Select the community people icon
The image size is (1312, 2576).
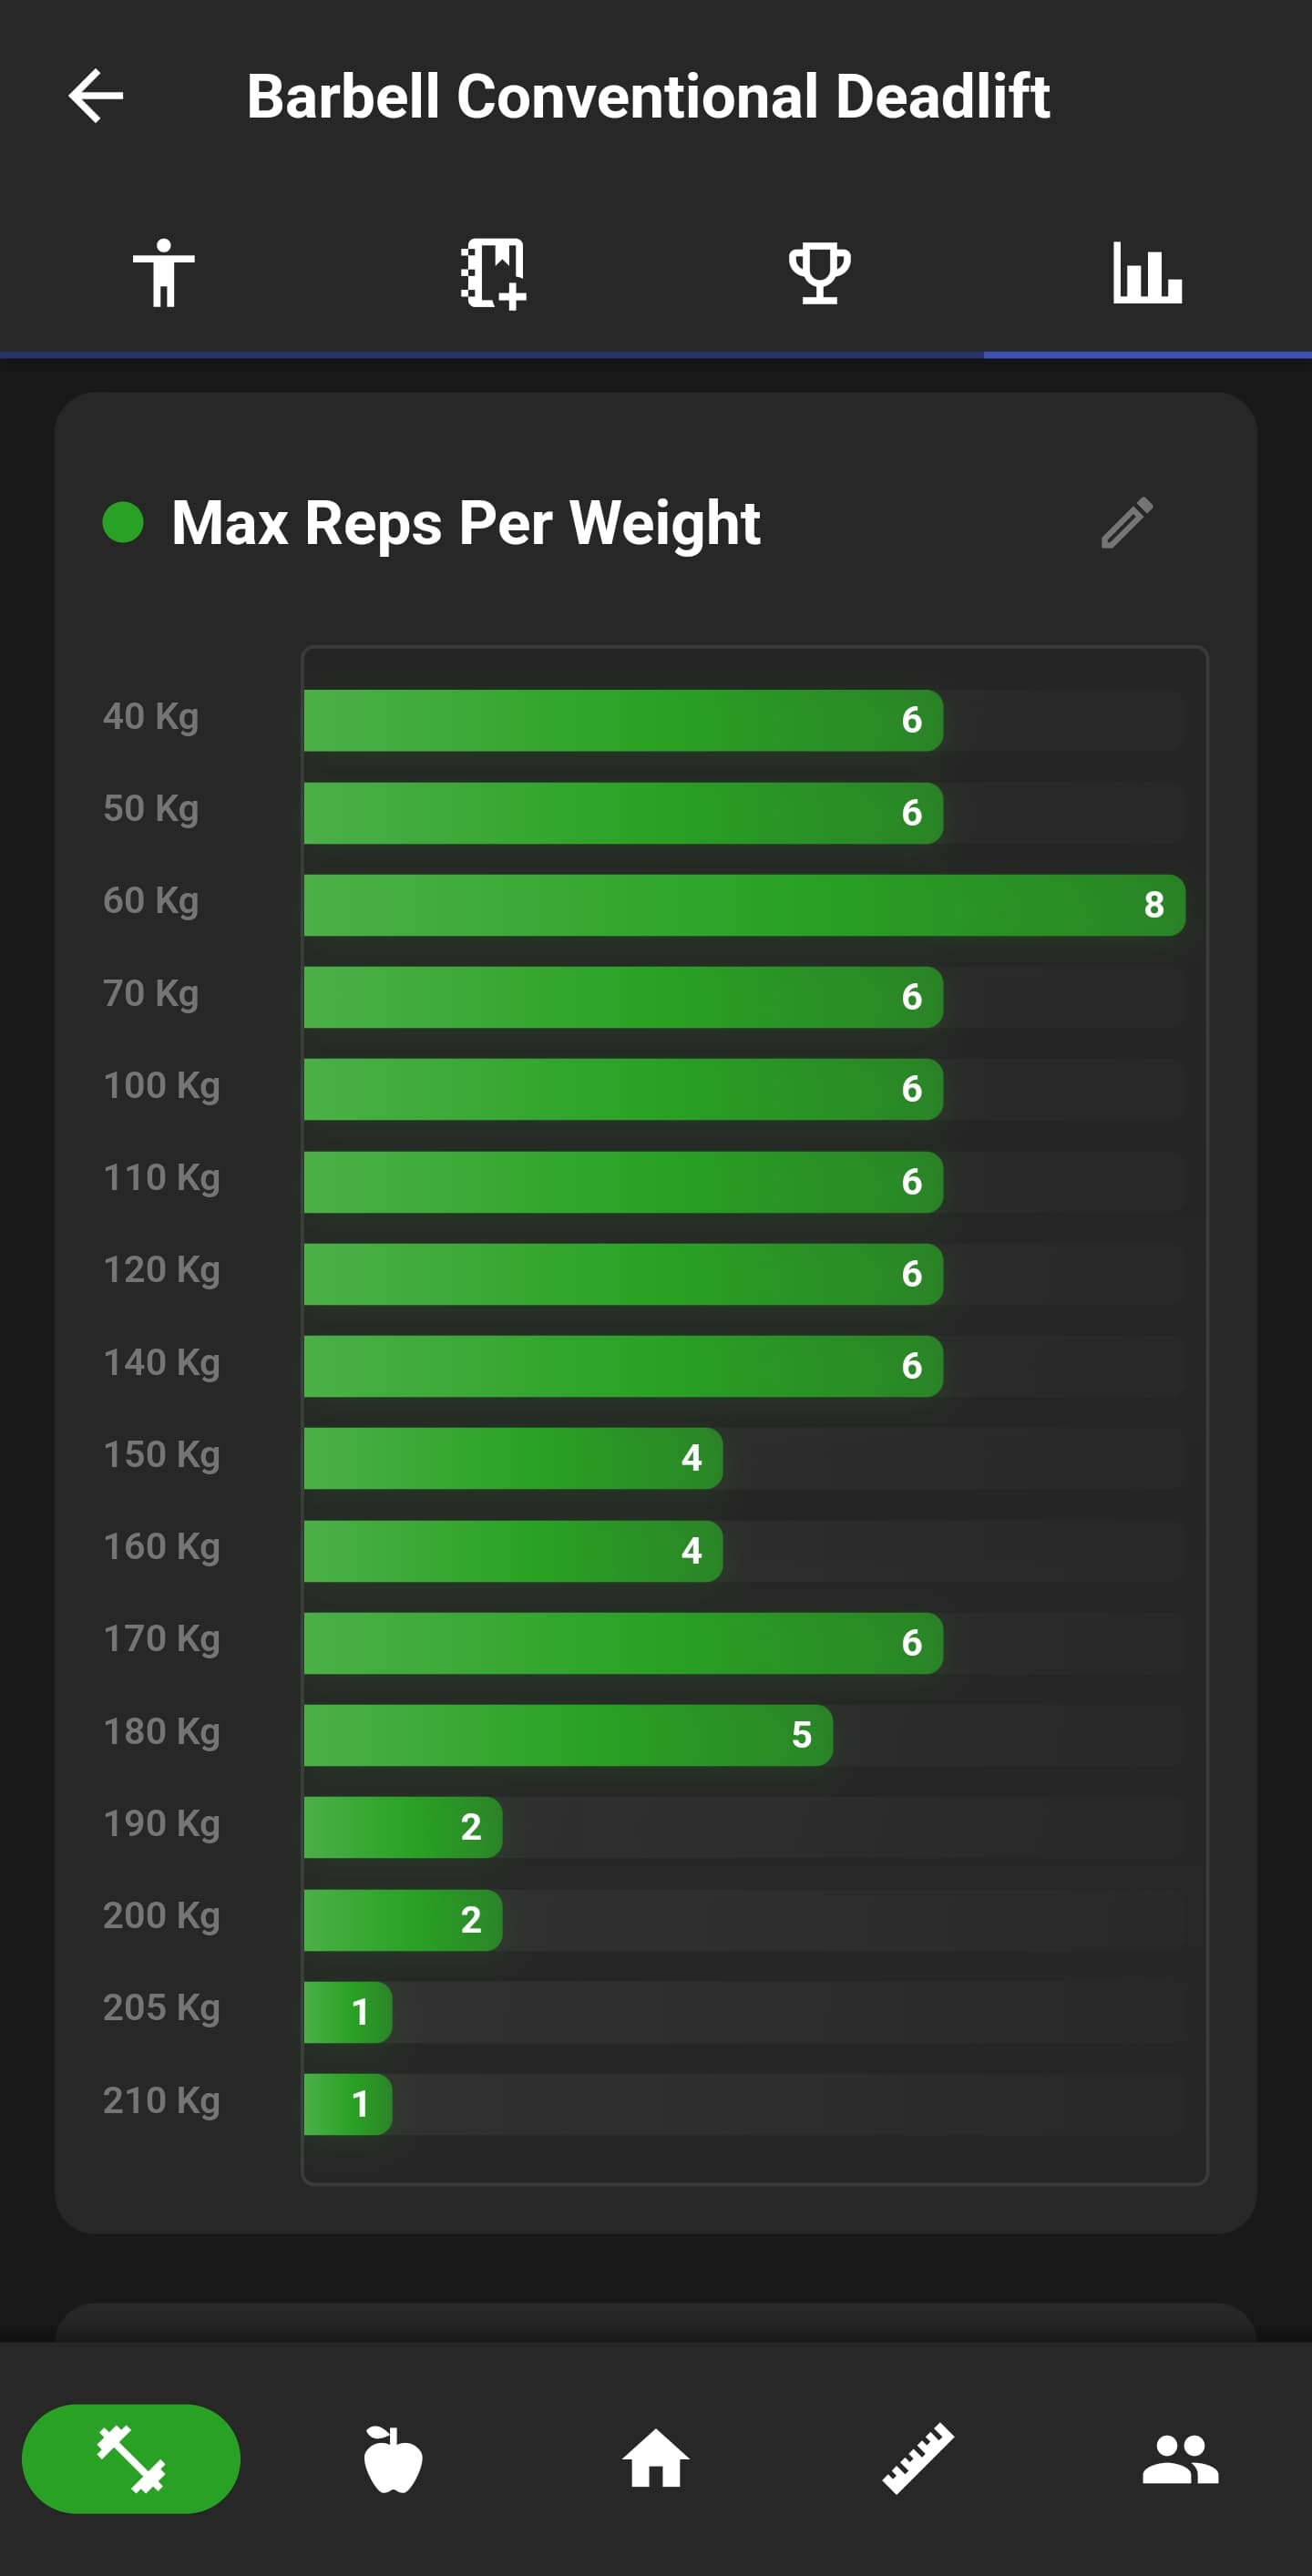1181,2459
